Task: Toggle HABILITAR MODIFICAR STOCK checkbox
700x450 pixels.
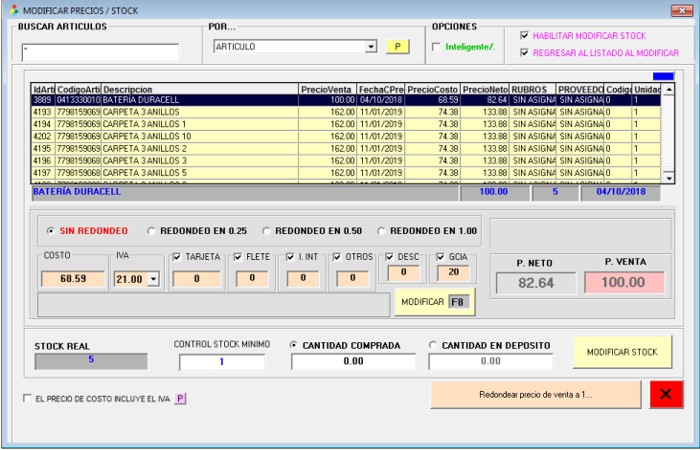Action: pyautogui.click(x=524, y=36)
